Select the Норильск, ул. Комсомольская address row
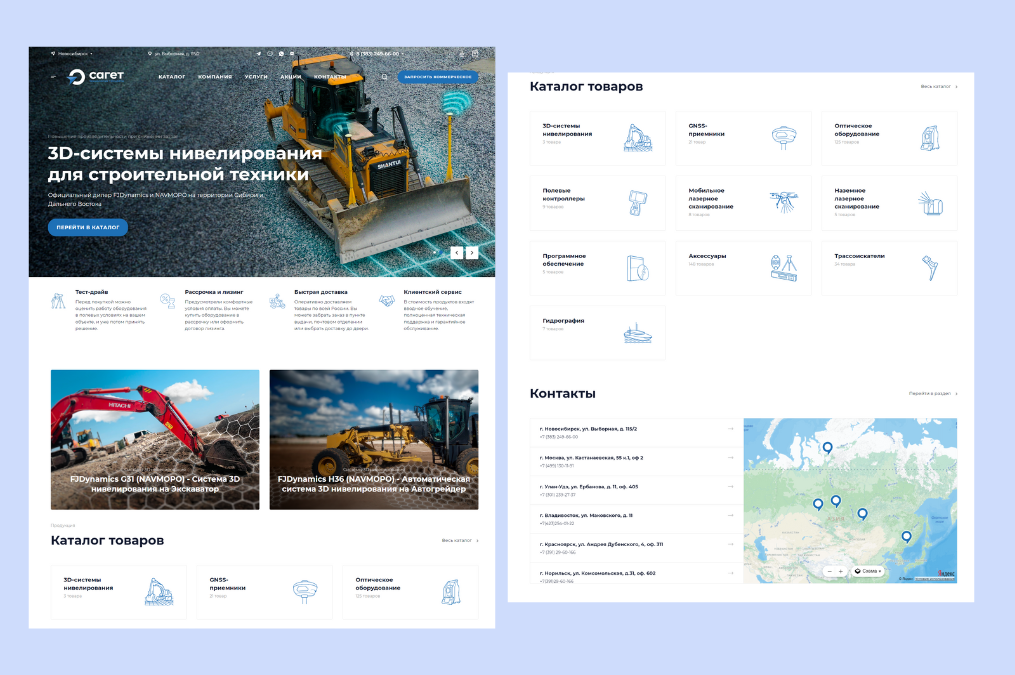The width and height of the screenshot is (1015, 675). 637,575
